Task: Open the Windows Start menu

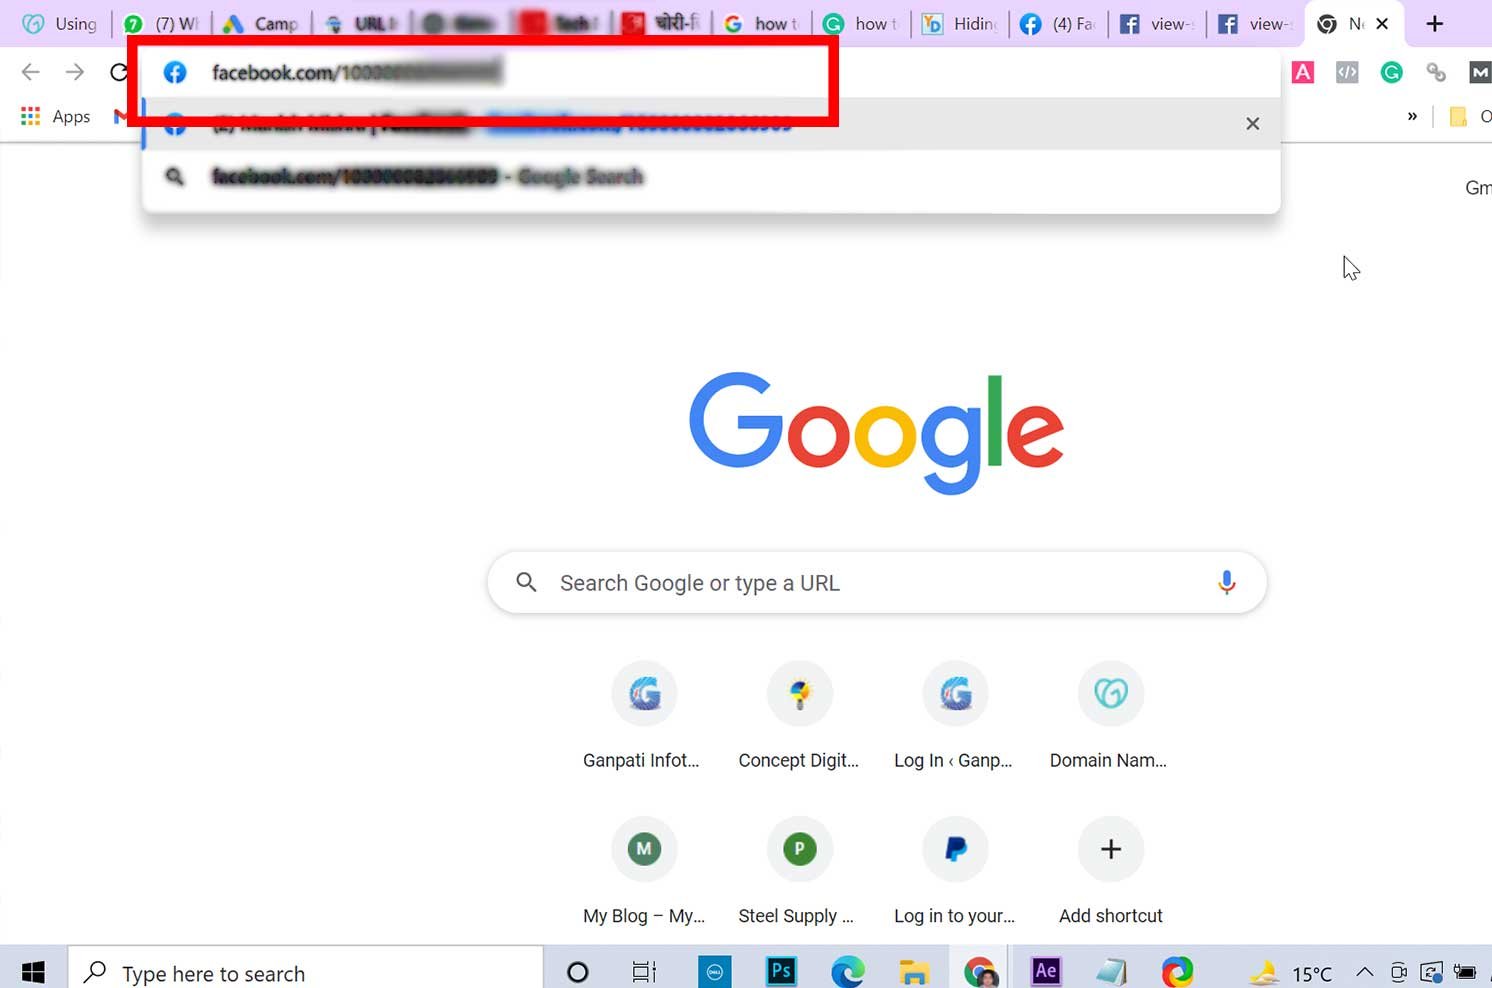Action: coord(33,971)
